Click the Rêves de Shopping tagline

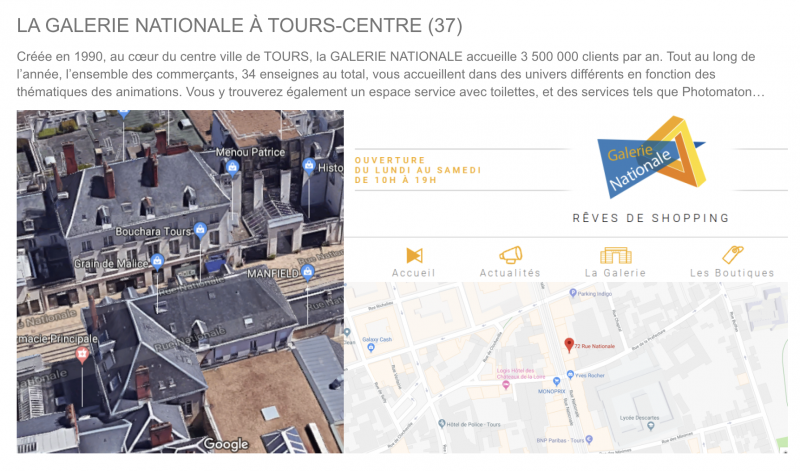(651, 218)
